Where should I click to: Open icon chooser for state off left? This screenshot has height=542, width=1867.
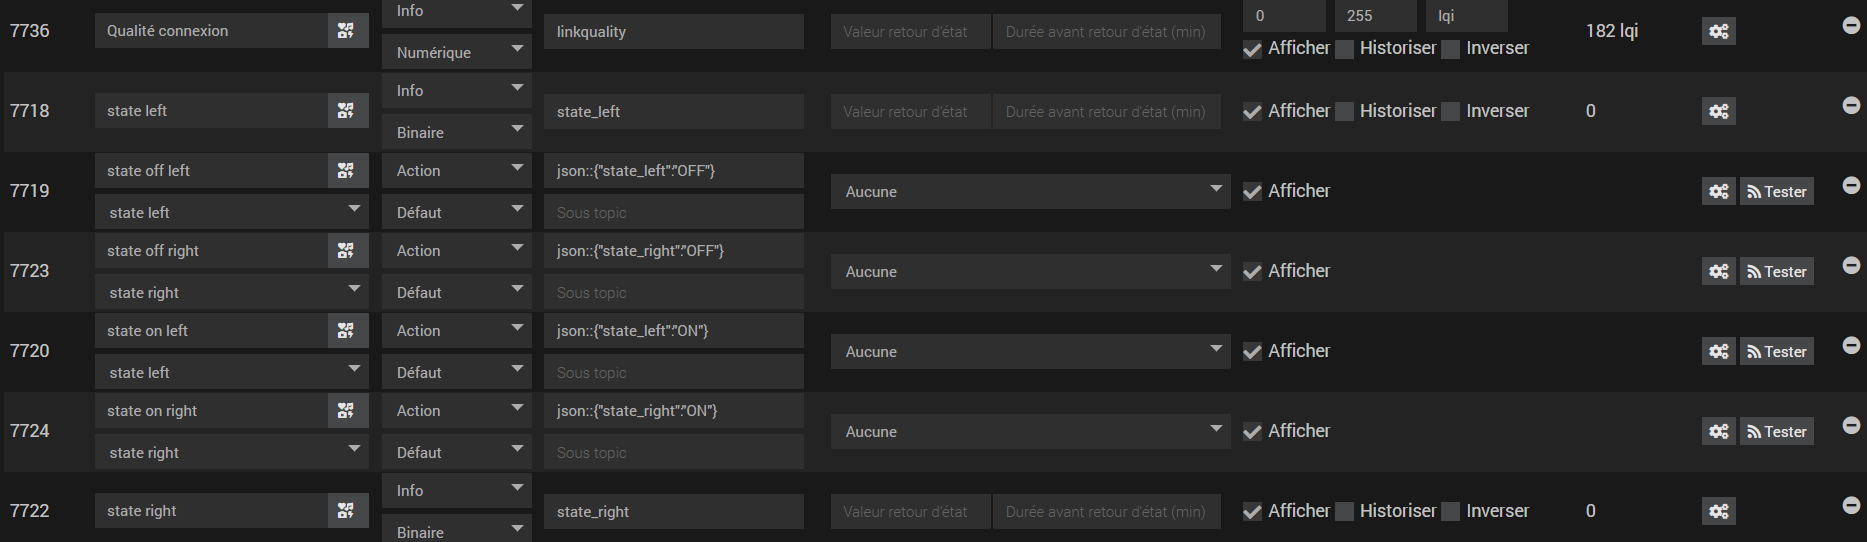346,171
